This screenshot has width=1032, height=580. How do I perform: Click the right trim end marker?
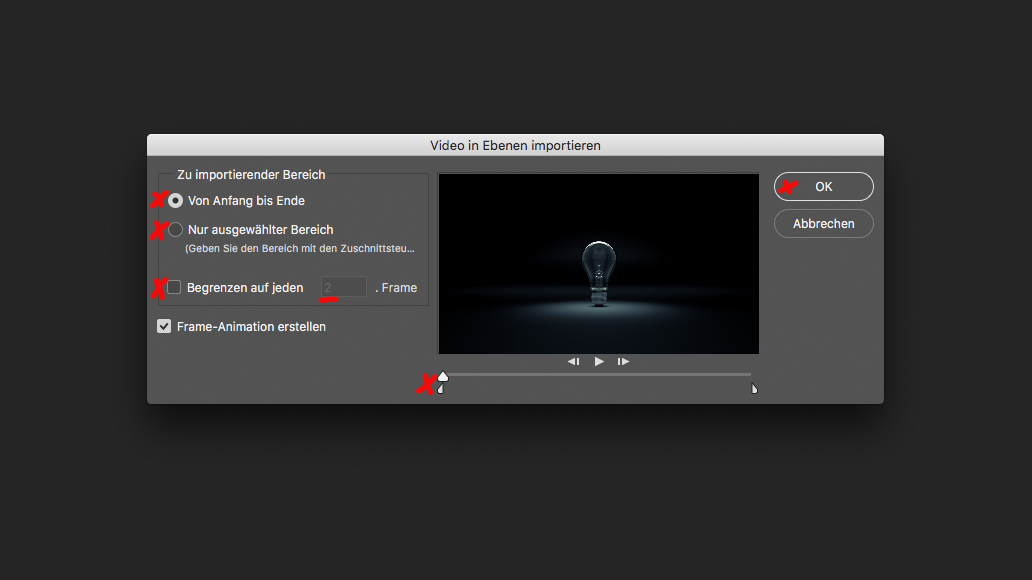coord(754,389)
